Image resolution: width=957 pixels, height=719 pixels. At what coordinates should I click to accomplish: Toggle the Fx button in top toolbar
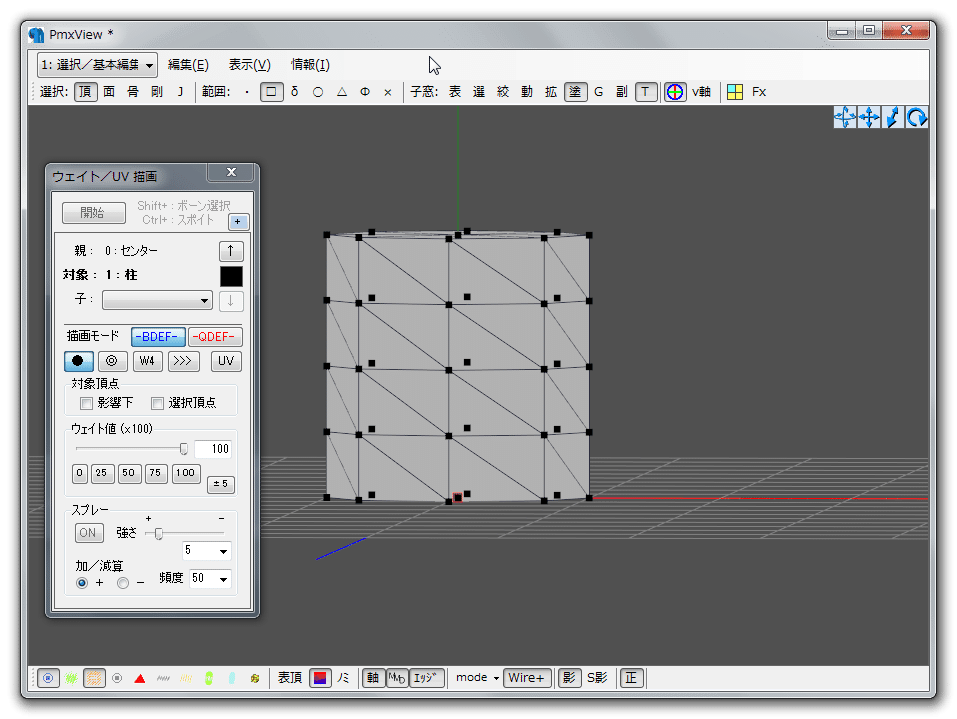[759, 92]
